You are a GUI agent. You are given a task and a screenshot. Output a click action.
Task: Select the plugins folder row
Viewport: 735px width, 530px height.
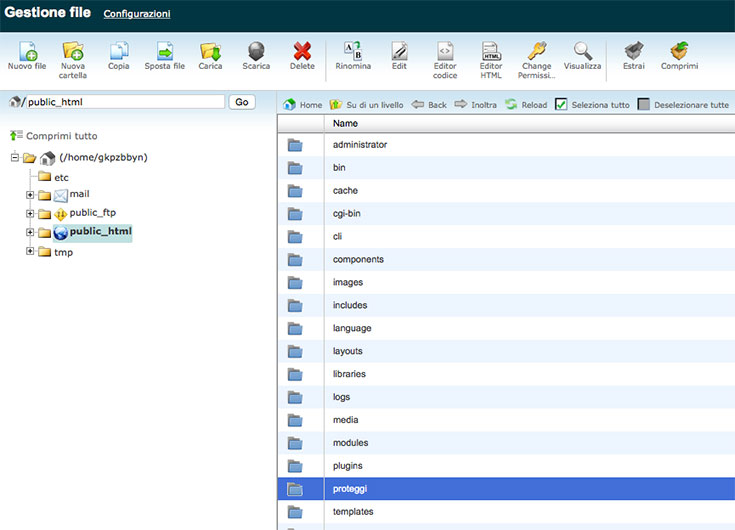coord(506,466)
